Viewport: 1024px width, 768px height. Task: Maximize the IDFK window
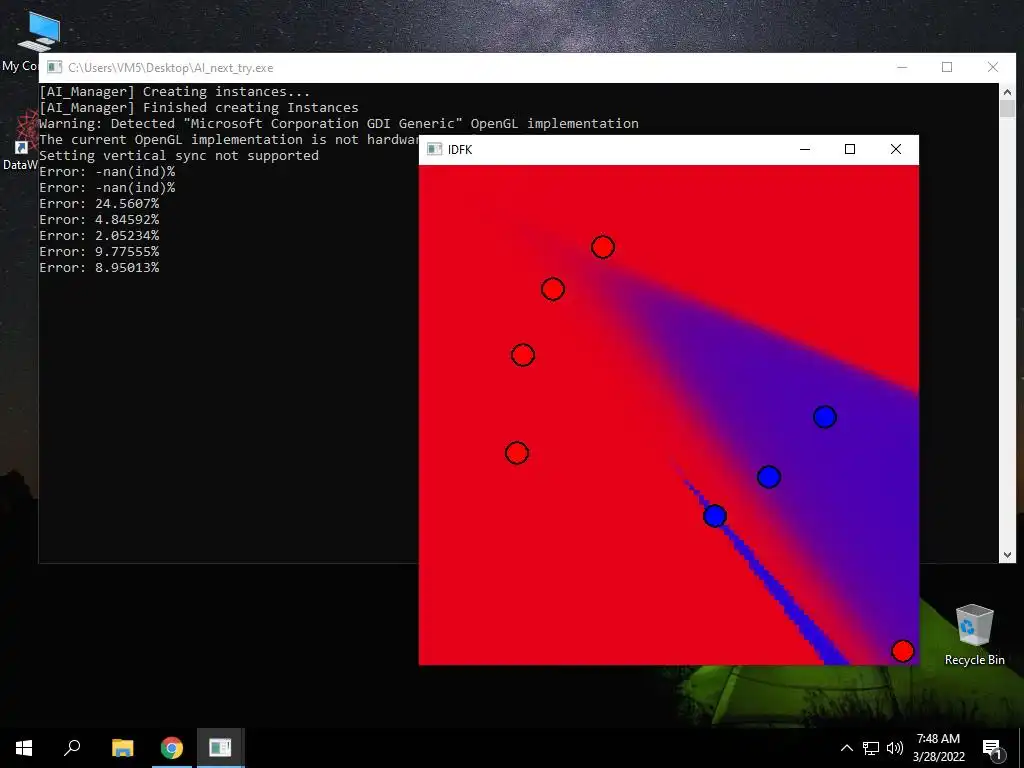coord(850,150)
